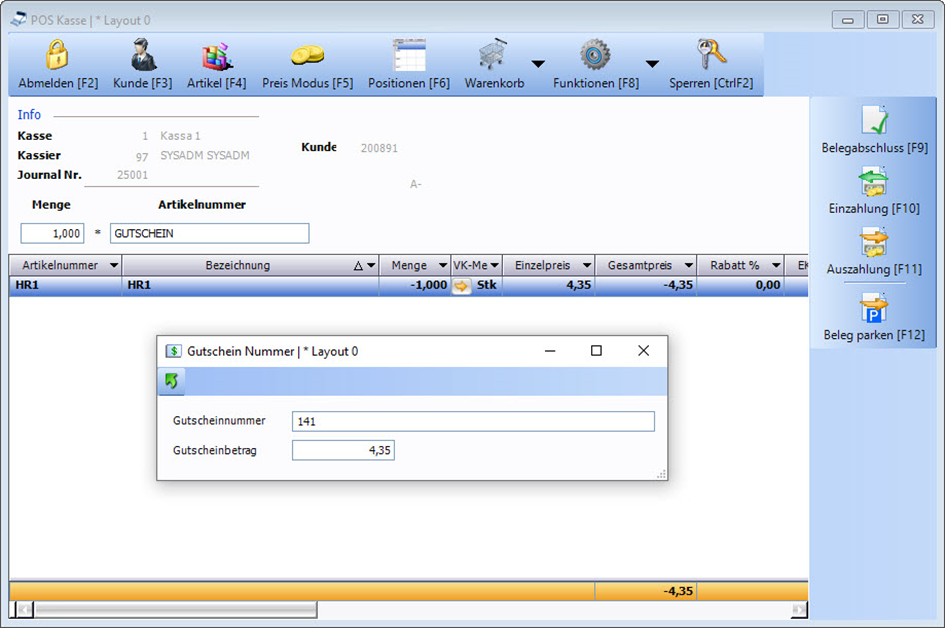Click the horizontal scrollbar thumb
This screenshot has height=628, width=945.
(175, 609)
